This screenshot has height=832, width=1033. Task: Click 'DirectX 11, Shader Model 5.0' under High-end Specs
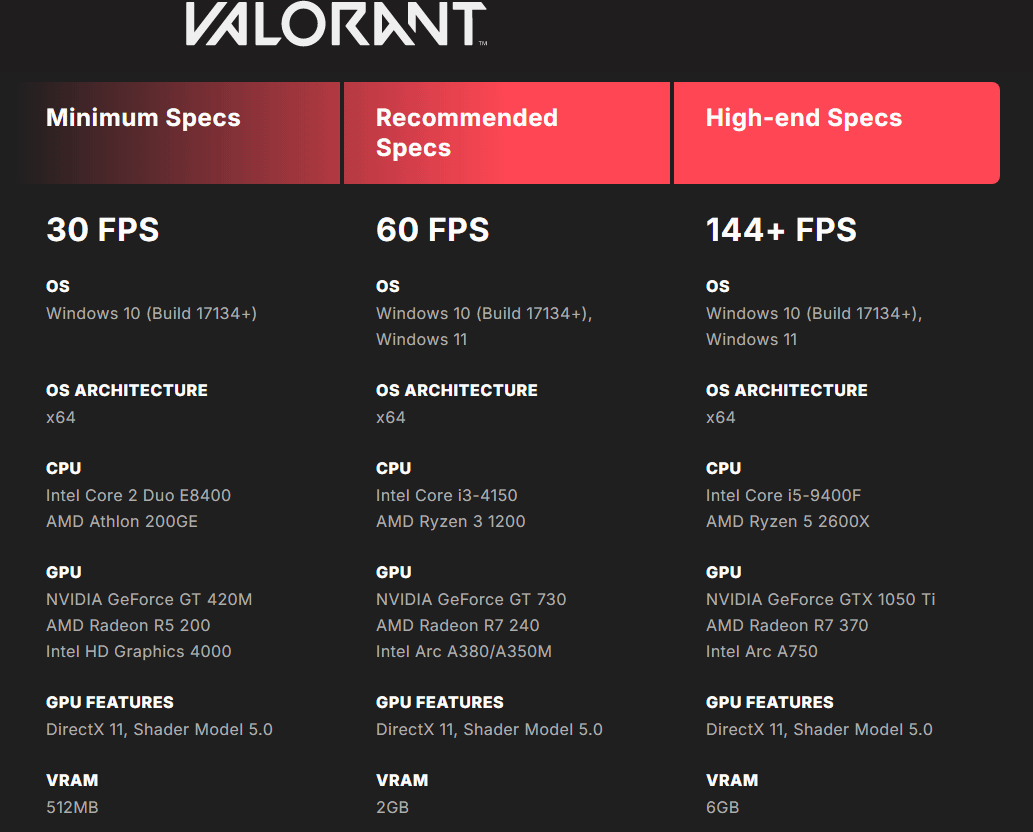point(820,730)
